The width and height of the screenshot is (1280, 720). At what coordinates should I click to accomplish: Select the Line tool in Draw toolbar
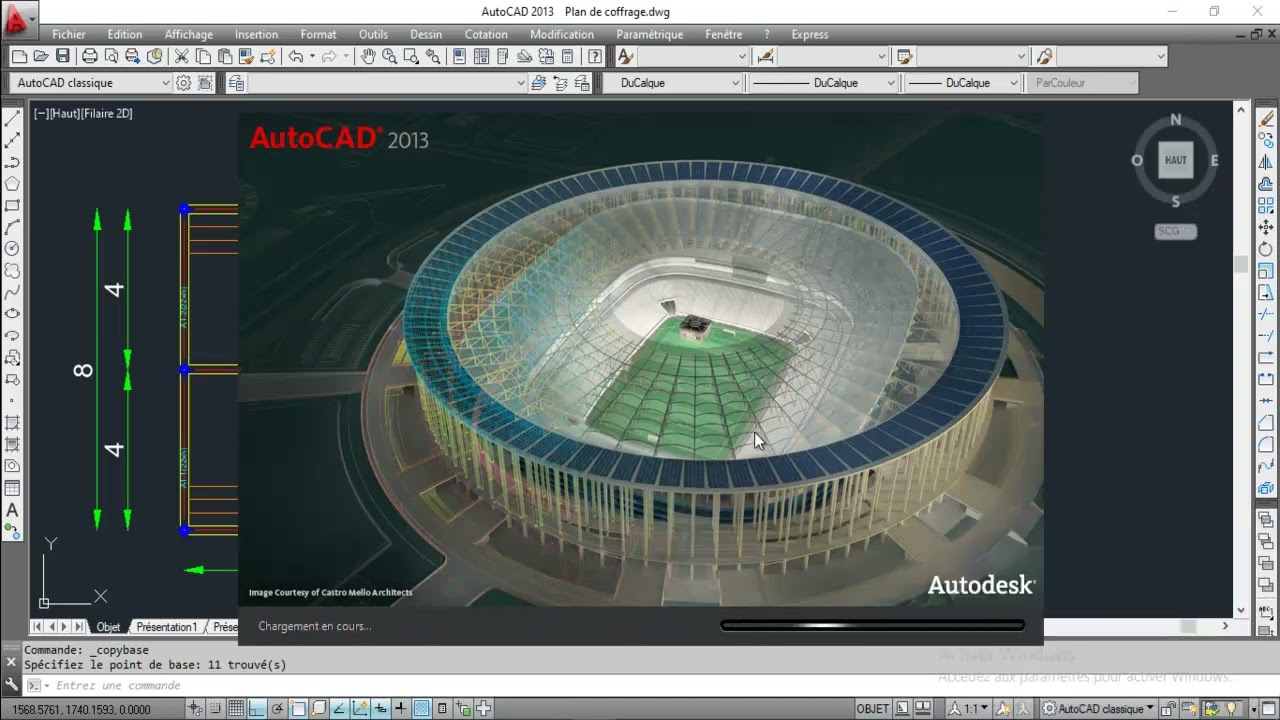(13, 118)
